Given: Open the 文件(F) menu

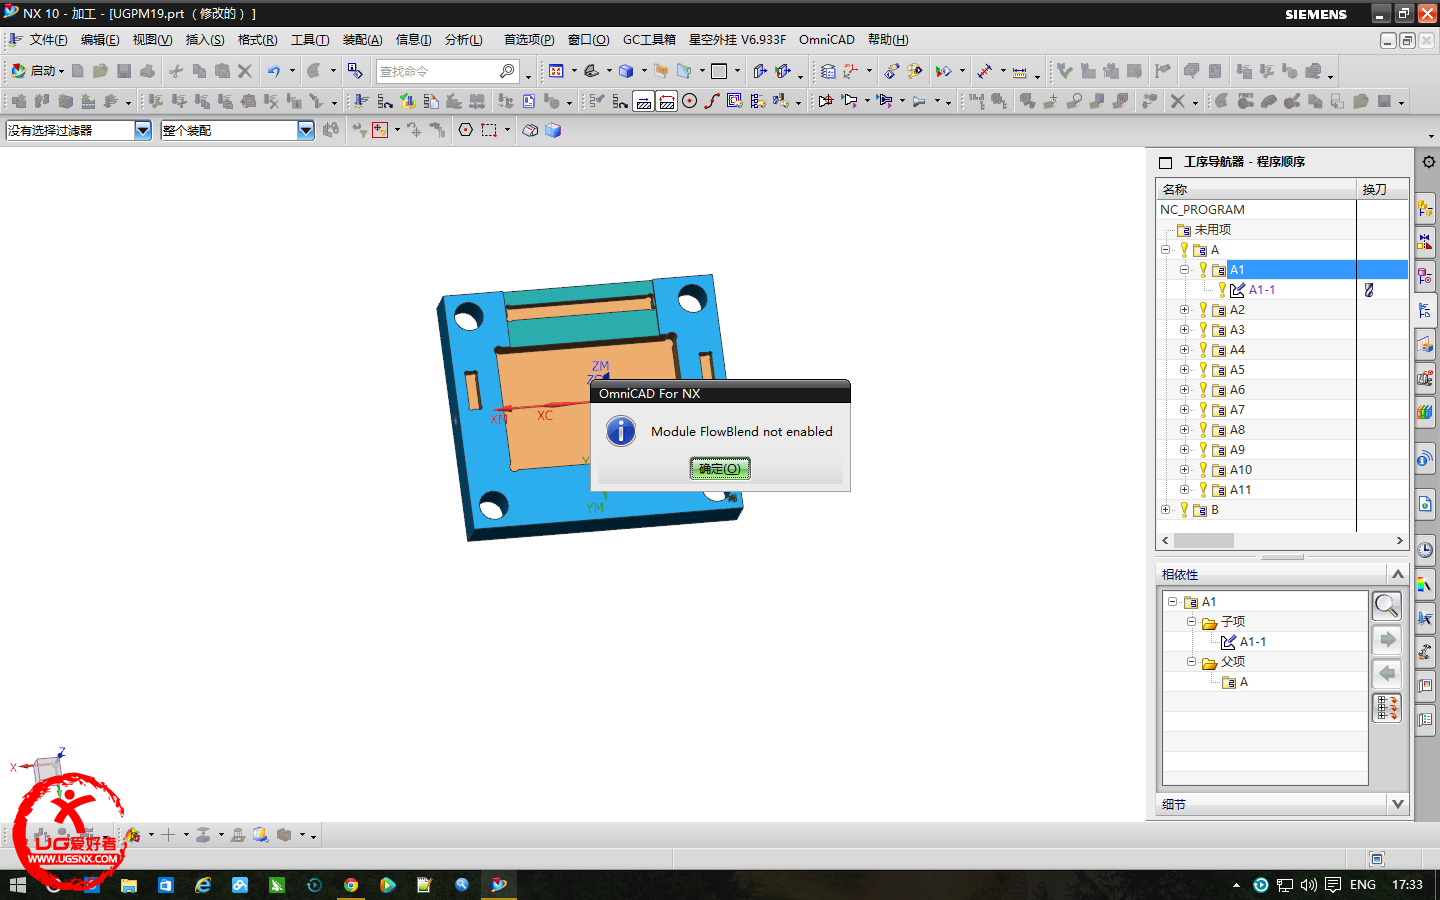Looking at the screenshot, I should click(48, 40).
